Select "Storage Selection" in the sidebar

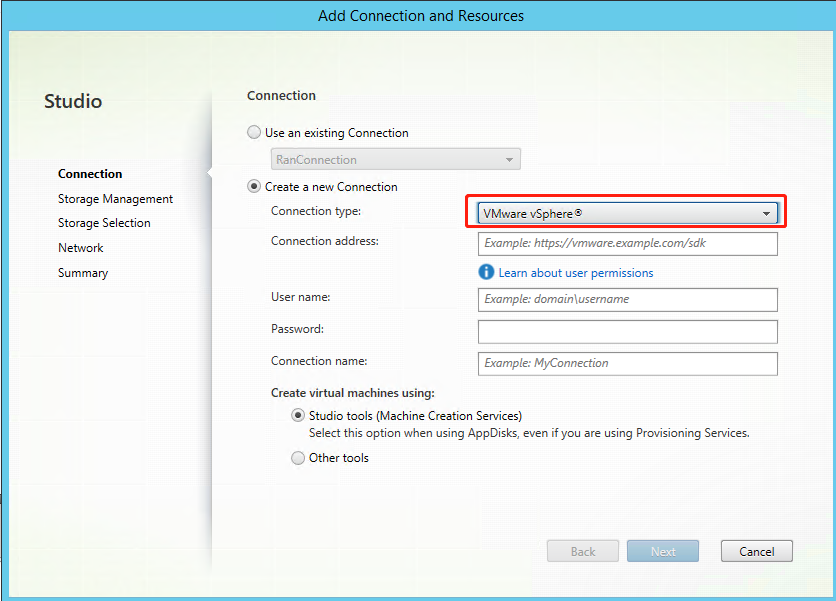[104, 222]
